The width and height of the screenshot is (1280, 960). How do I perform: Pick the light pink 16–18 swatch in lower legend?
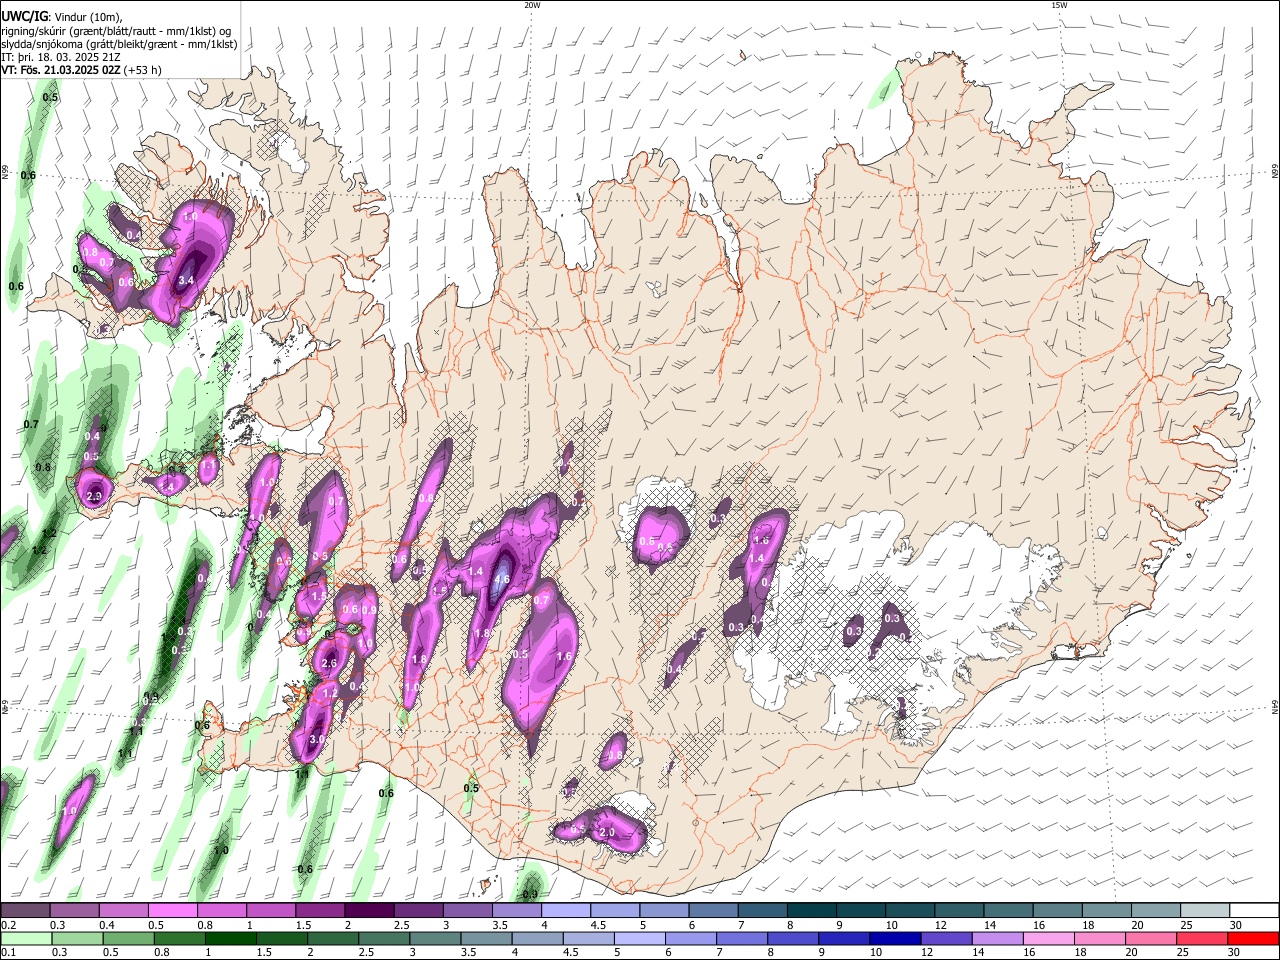(1049, 938)
